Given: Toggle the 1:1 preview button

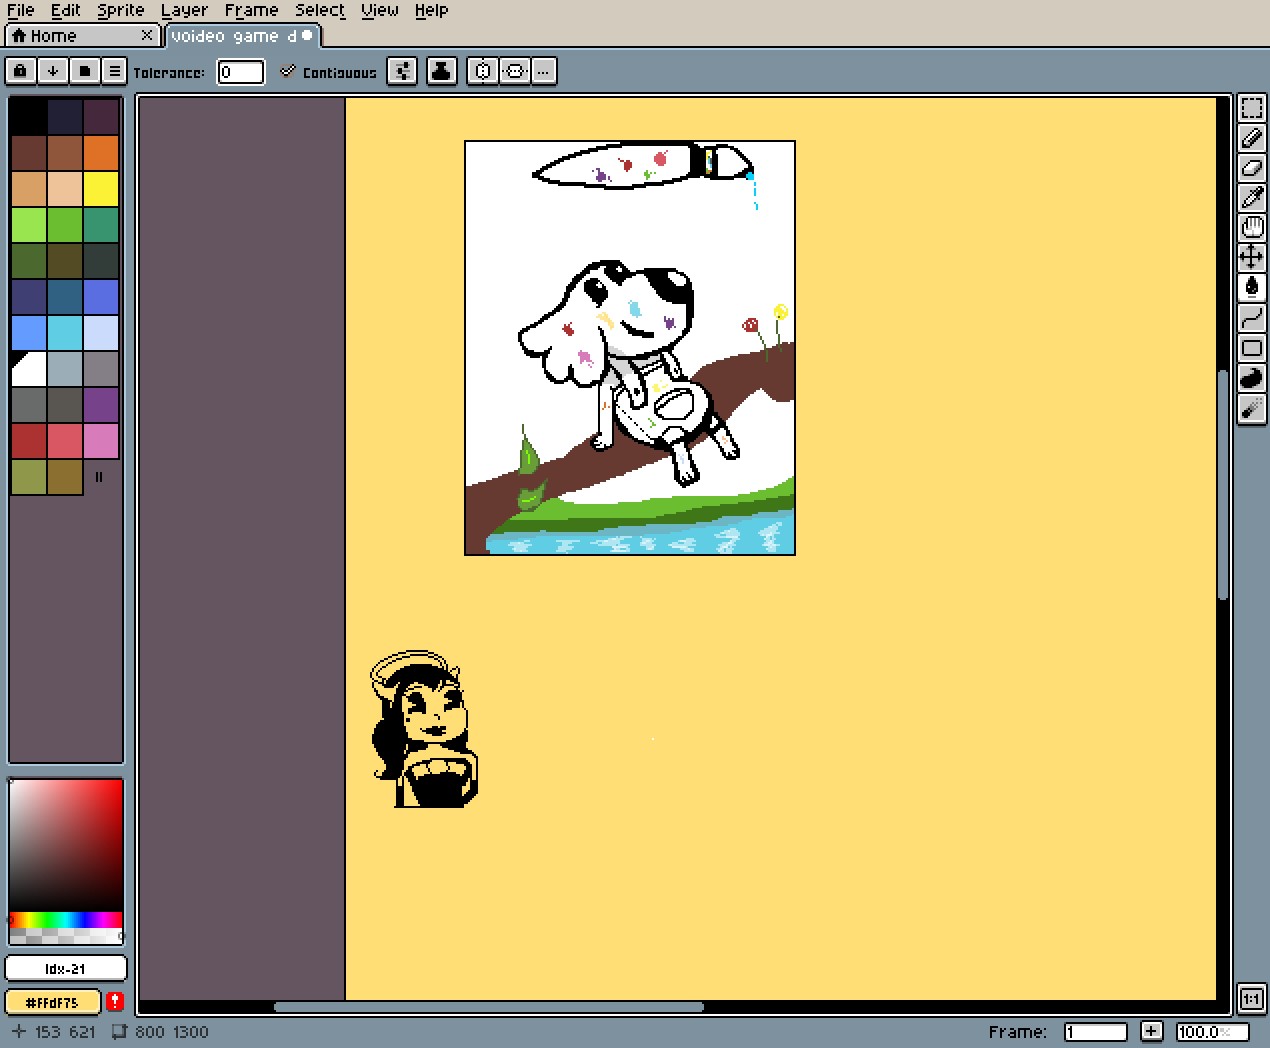Looking at the screenshot, I should [x=1251, y=999].
